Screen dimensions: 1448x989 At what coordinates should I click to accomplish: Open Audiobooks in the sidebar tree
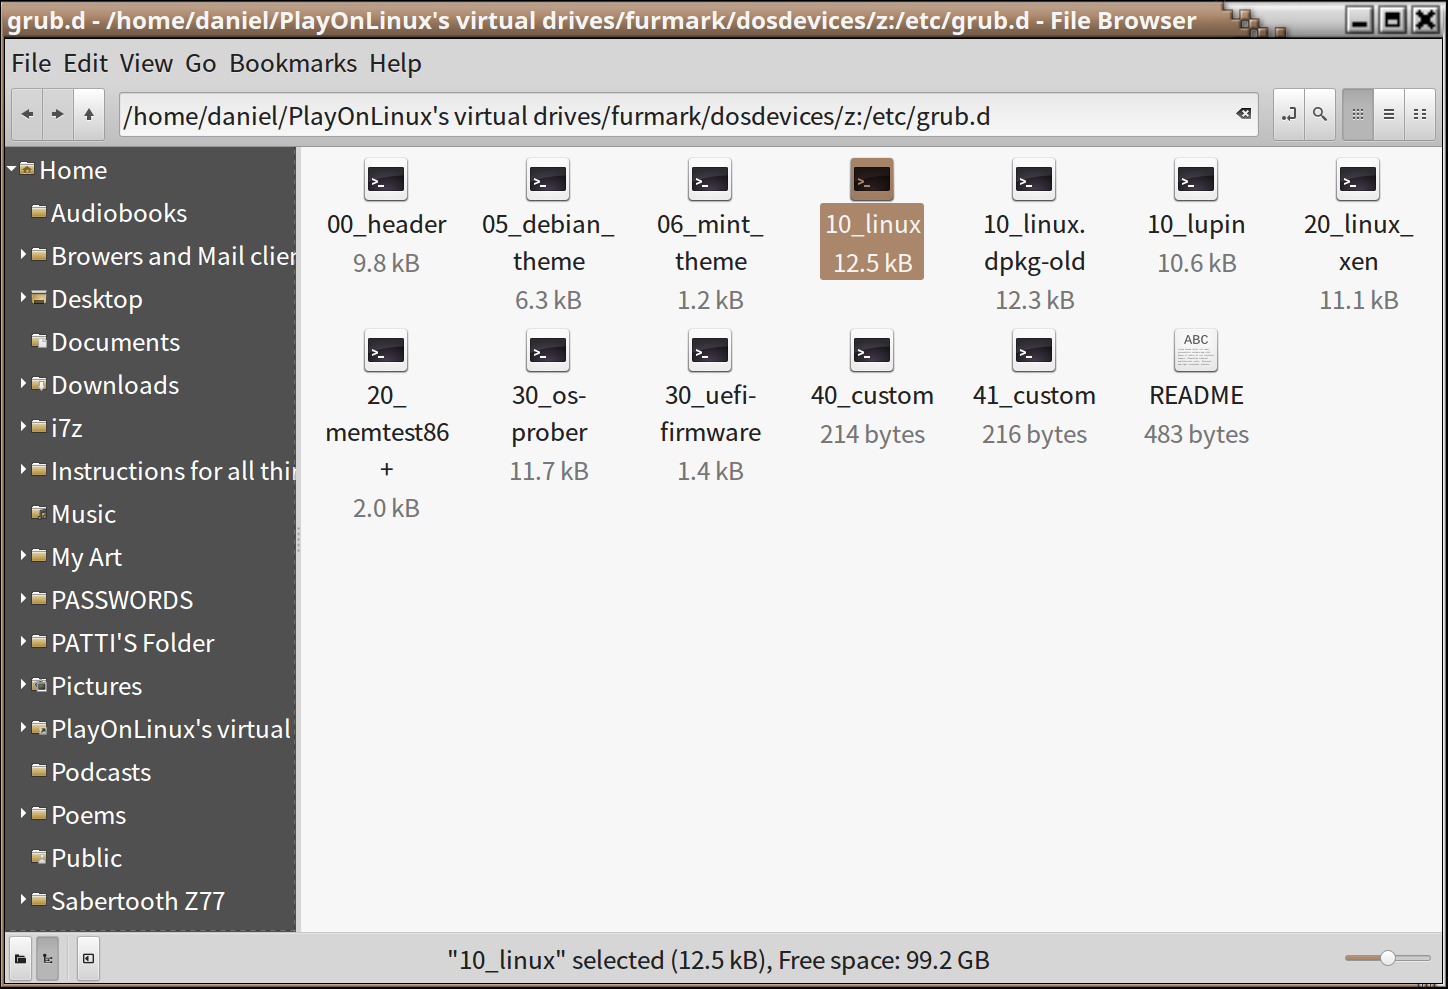(119, 212)
